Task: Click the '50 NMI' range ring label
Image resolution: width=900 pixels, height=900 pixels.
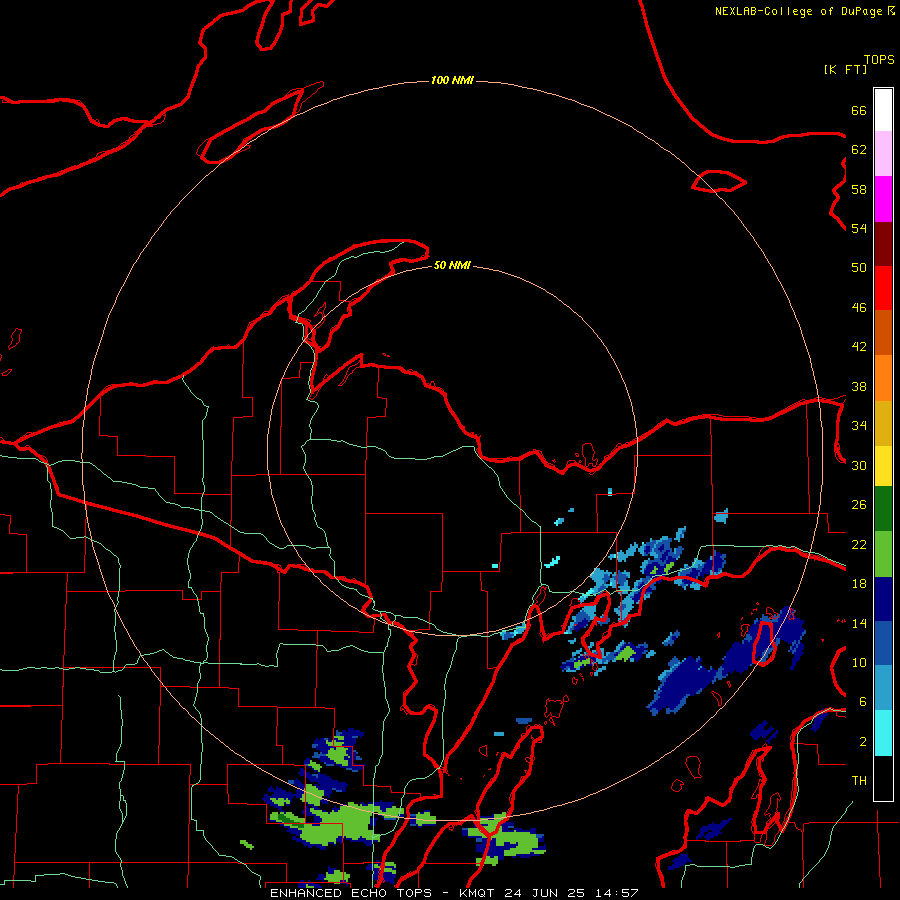Action: click(x=452, y=265)
